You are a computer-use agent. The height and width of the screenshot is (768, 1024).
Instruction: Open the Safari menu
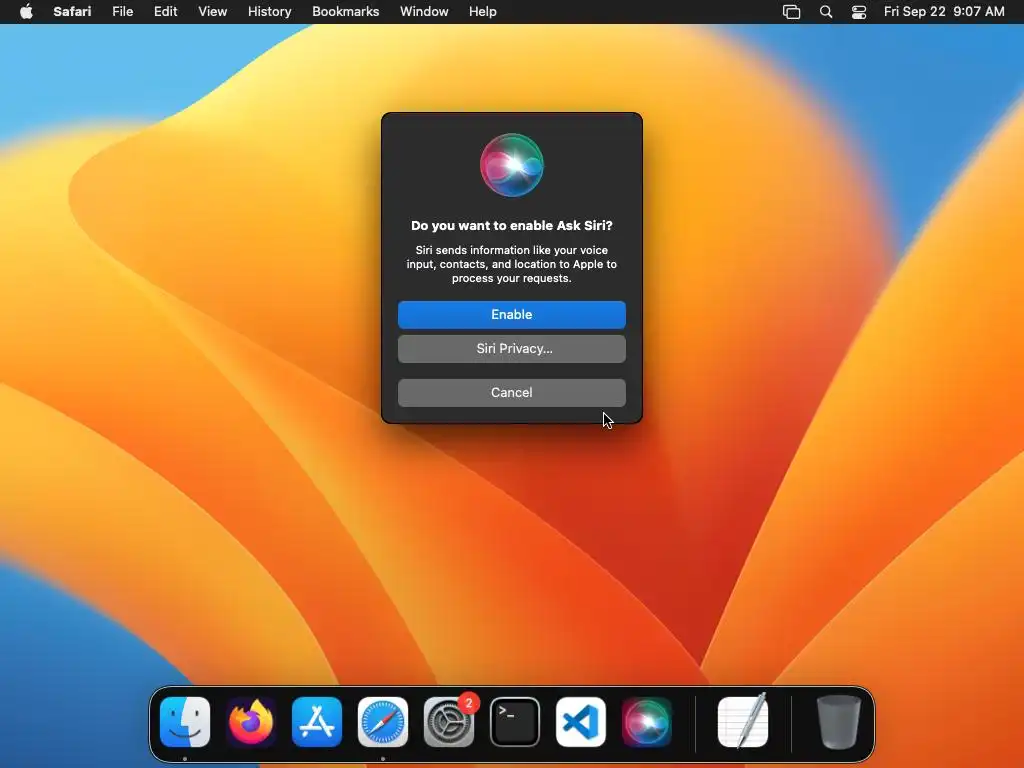(72, 12)
